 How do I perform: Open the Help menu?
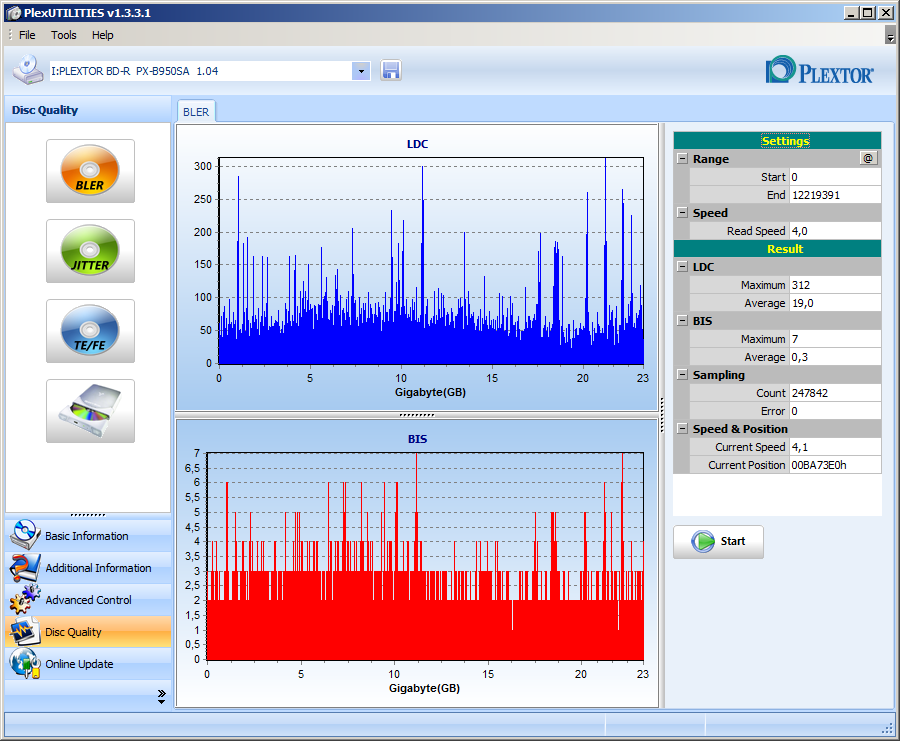click(x=103, y=35)
